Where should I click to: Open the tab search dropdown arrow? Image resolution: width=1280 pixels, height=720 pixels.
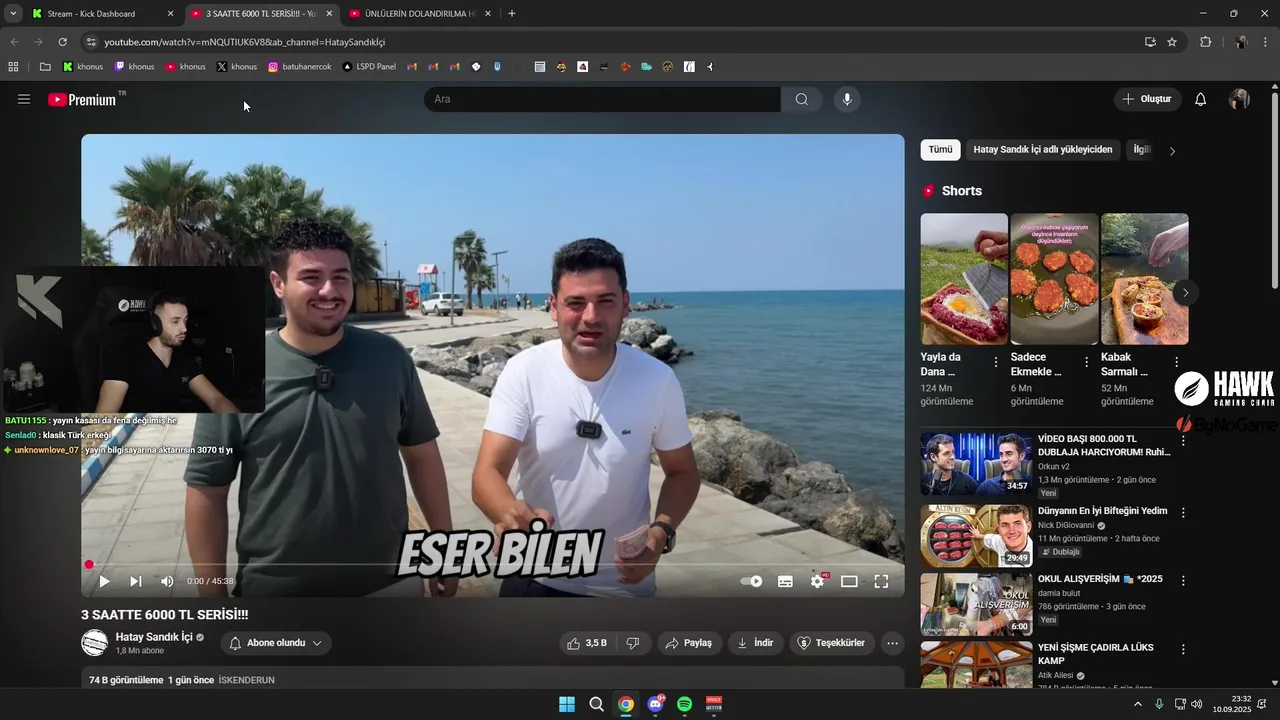click(13, 14)
